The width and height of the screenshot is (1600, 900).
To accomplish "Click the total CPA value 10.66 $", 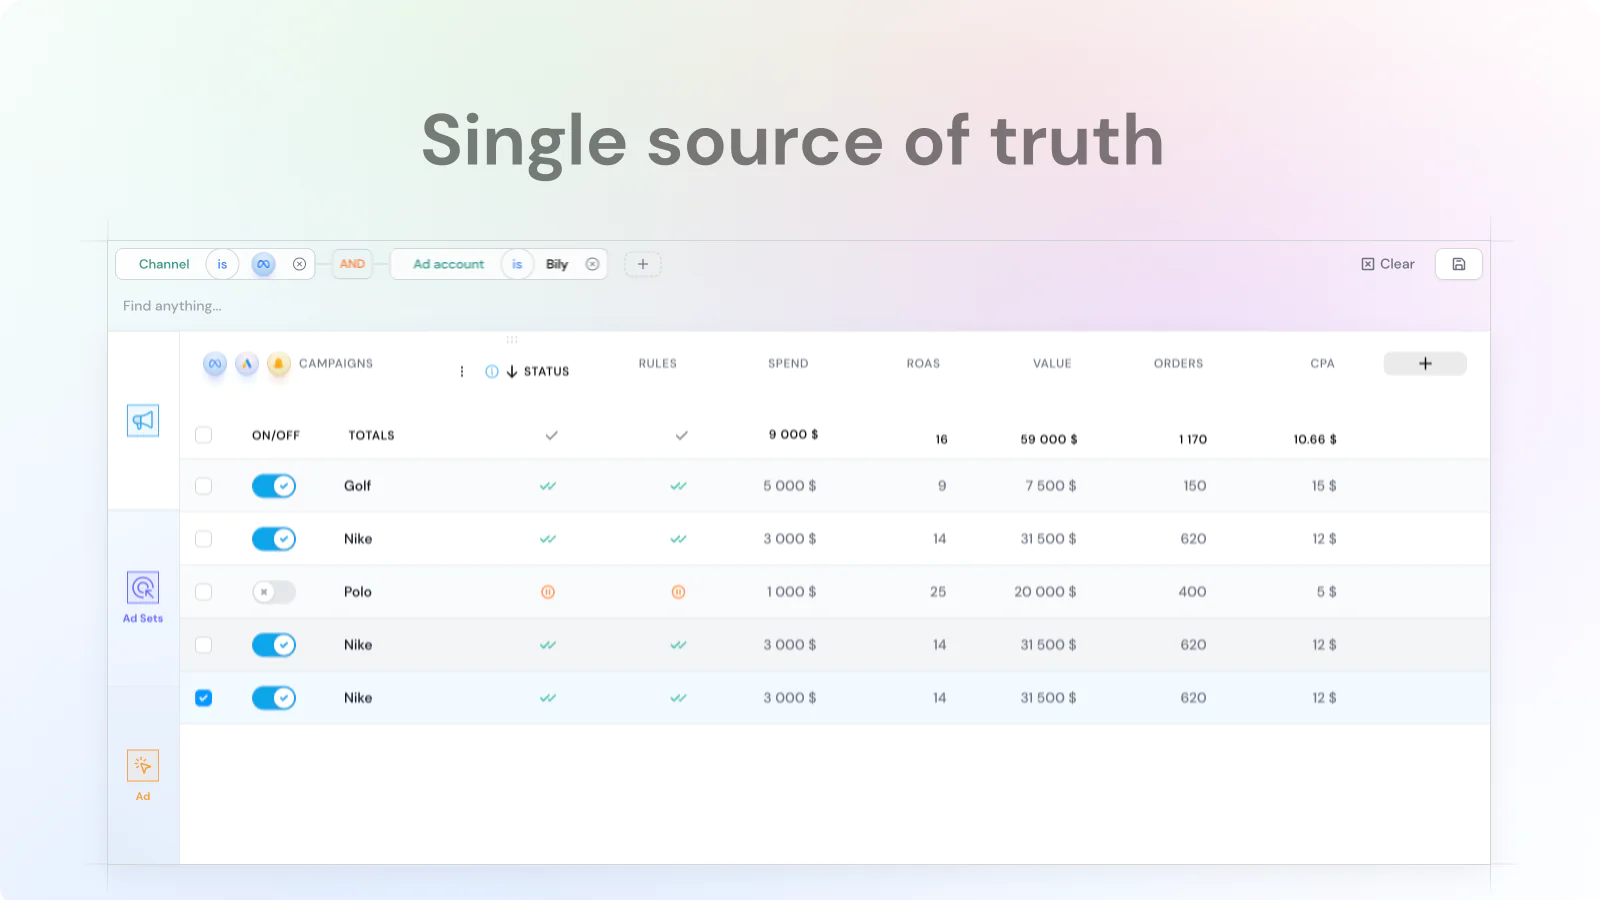I will pos(1315,439).
